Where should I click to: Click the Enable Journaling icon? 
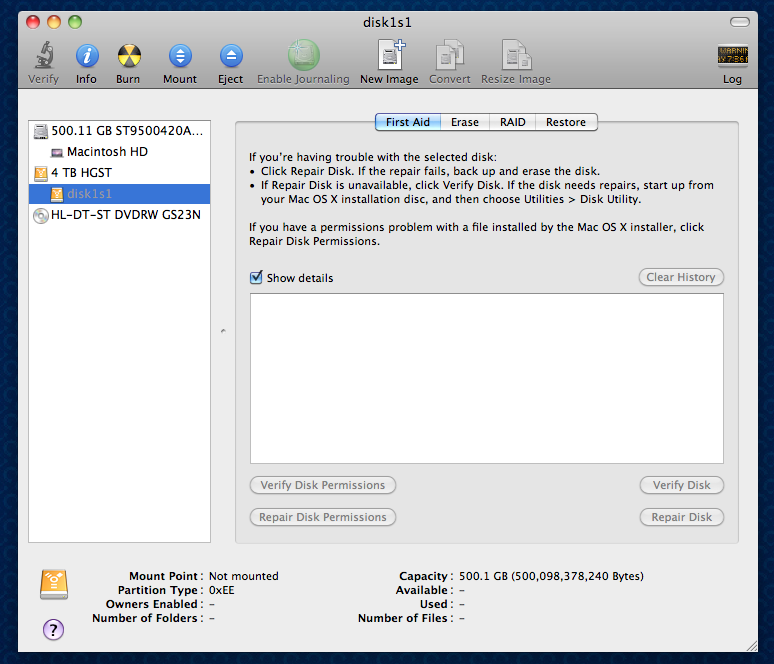click(x=304, y=55)
